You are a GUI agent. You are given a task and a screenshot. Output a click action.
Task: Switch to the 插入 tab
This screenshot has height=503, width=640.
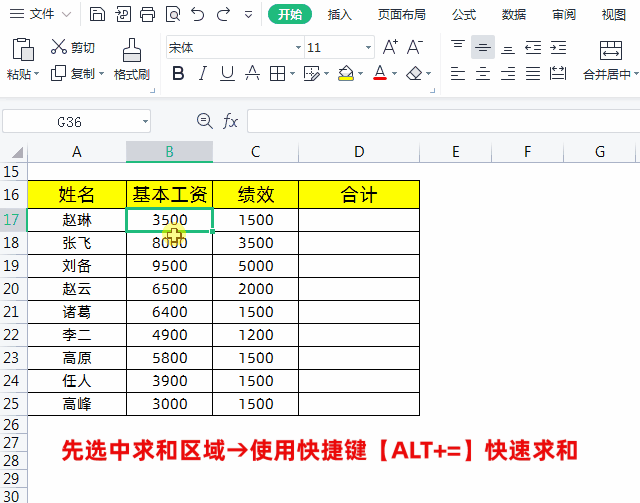tap(339, 15)
